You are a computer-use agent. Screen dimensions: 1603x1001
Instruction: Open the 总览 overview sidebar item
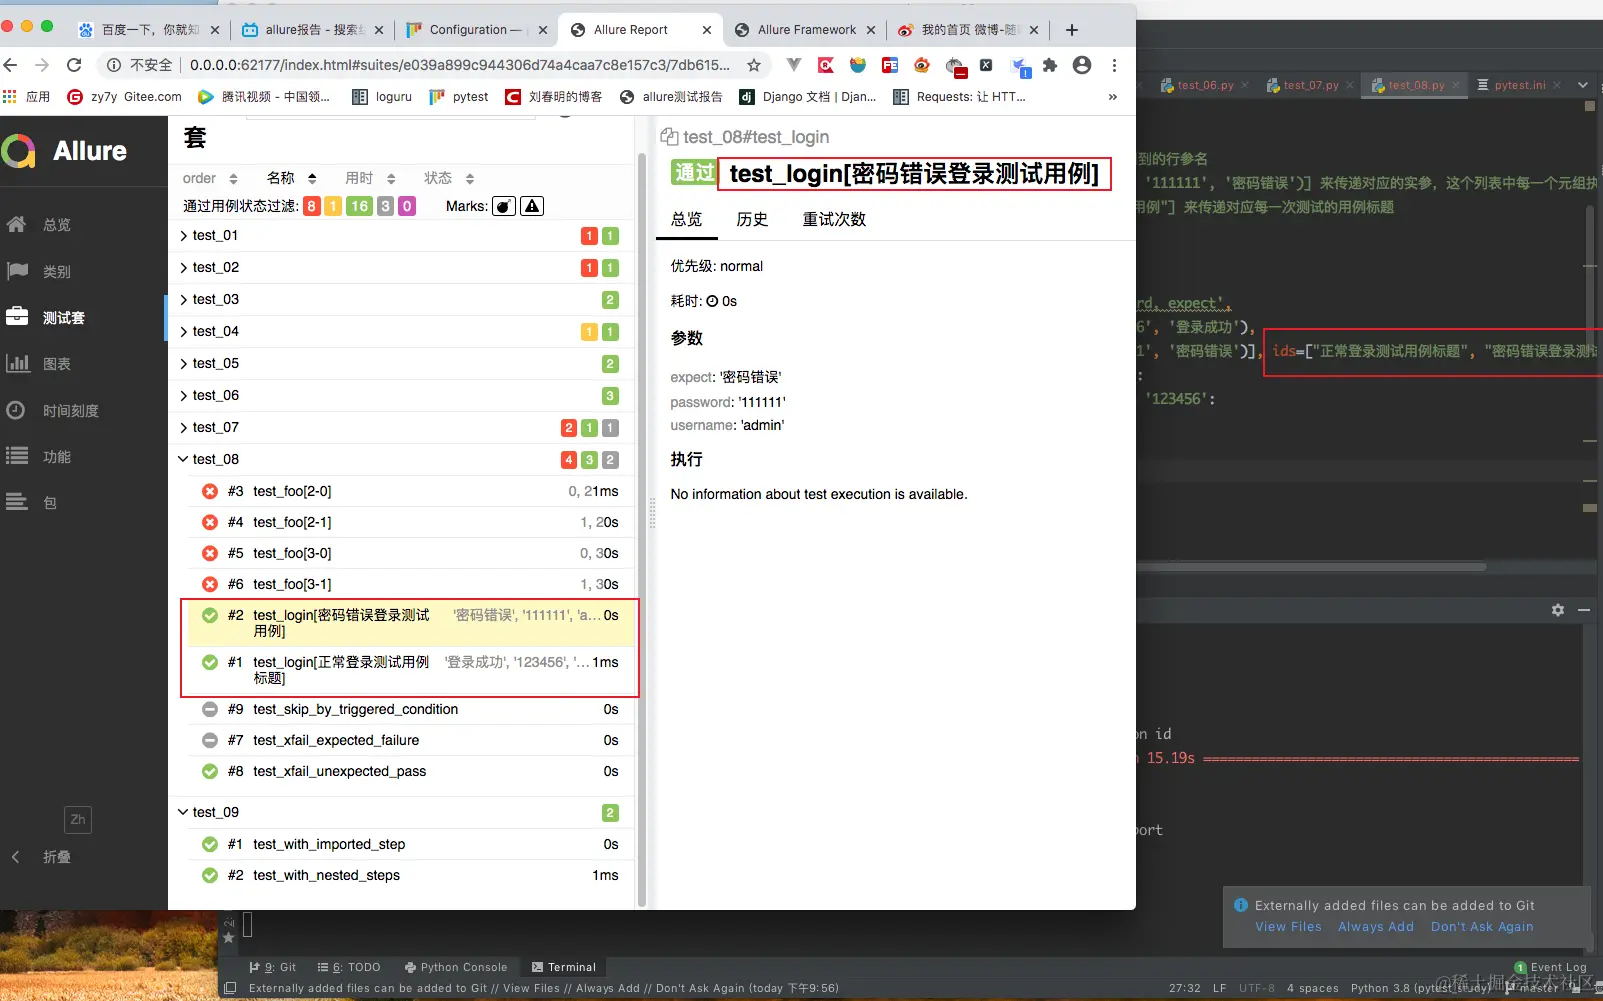56,225
